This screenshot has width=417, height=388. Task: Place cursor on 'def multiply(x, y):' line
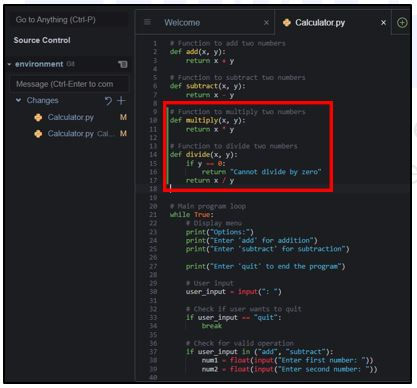pos(207,120)
